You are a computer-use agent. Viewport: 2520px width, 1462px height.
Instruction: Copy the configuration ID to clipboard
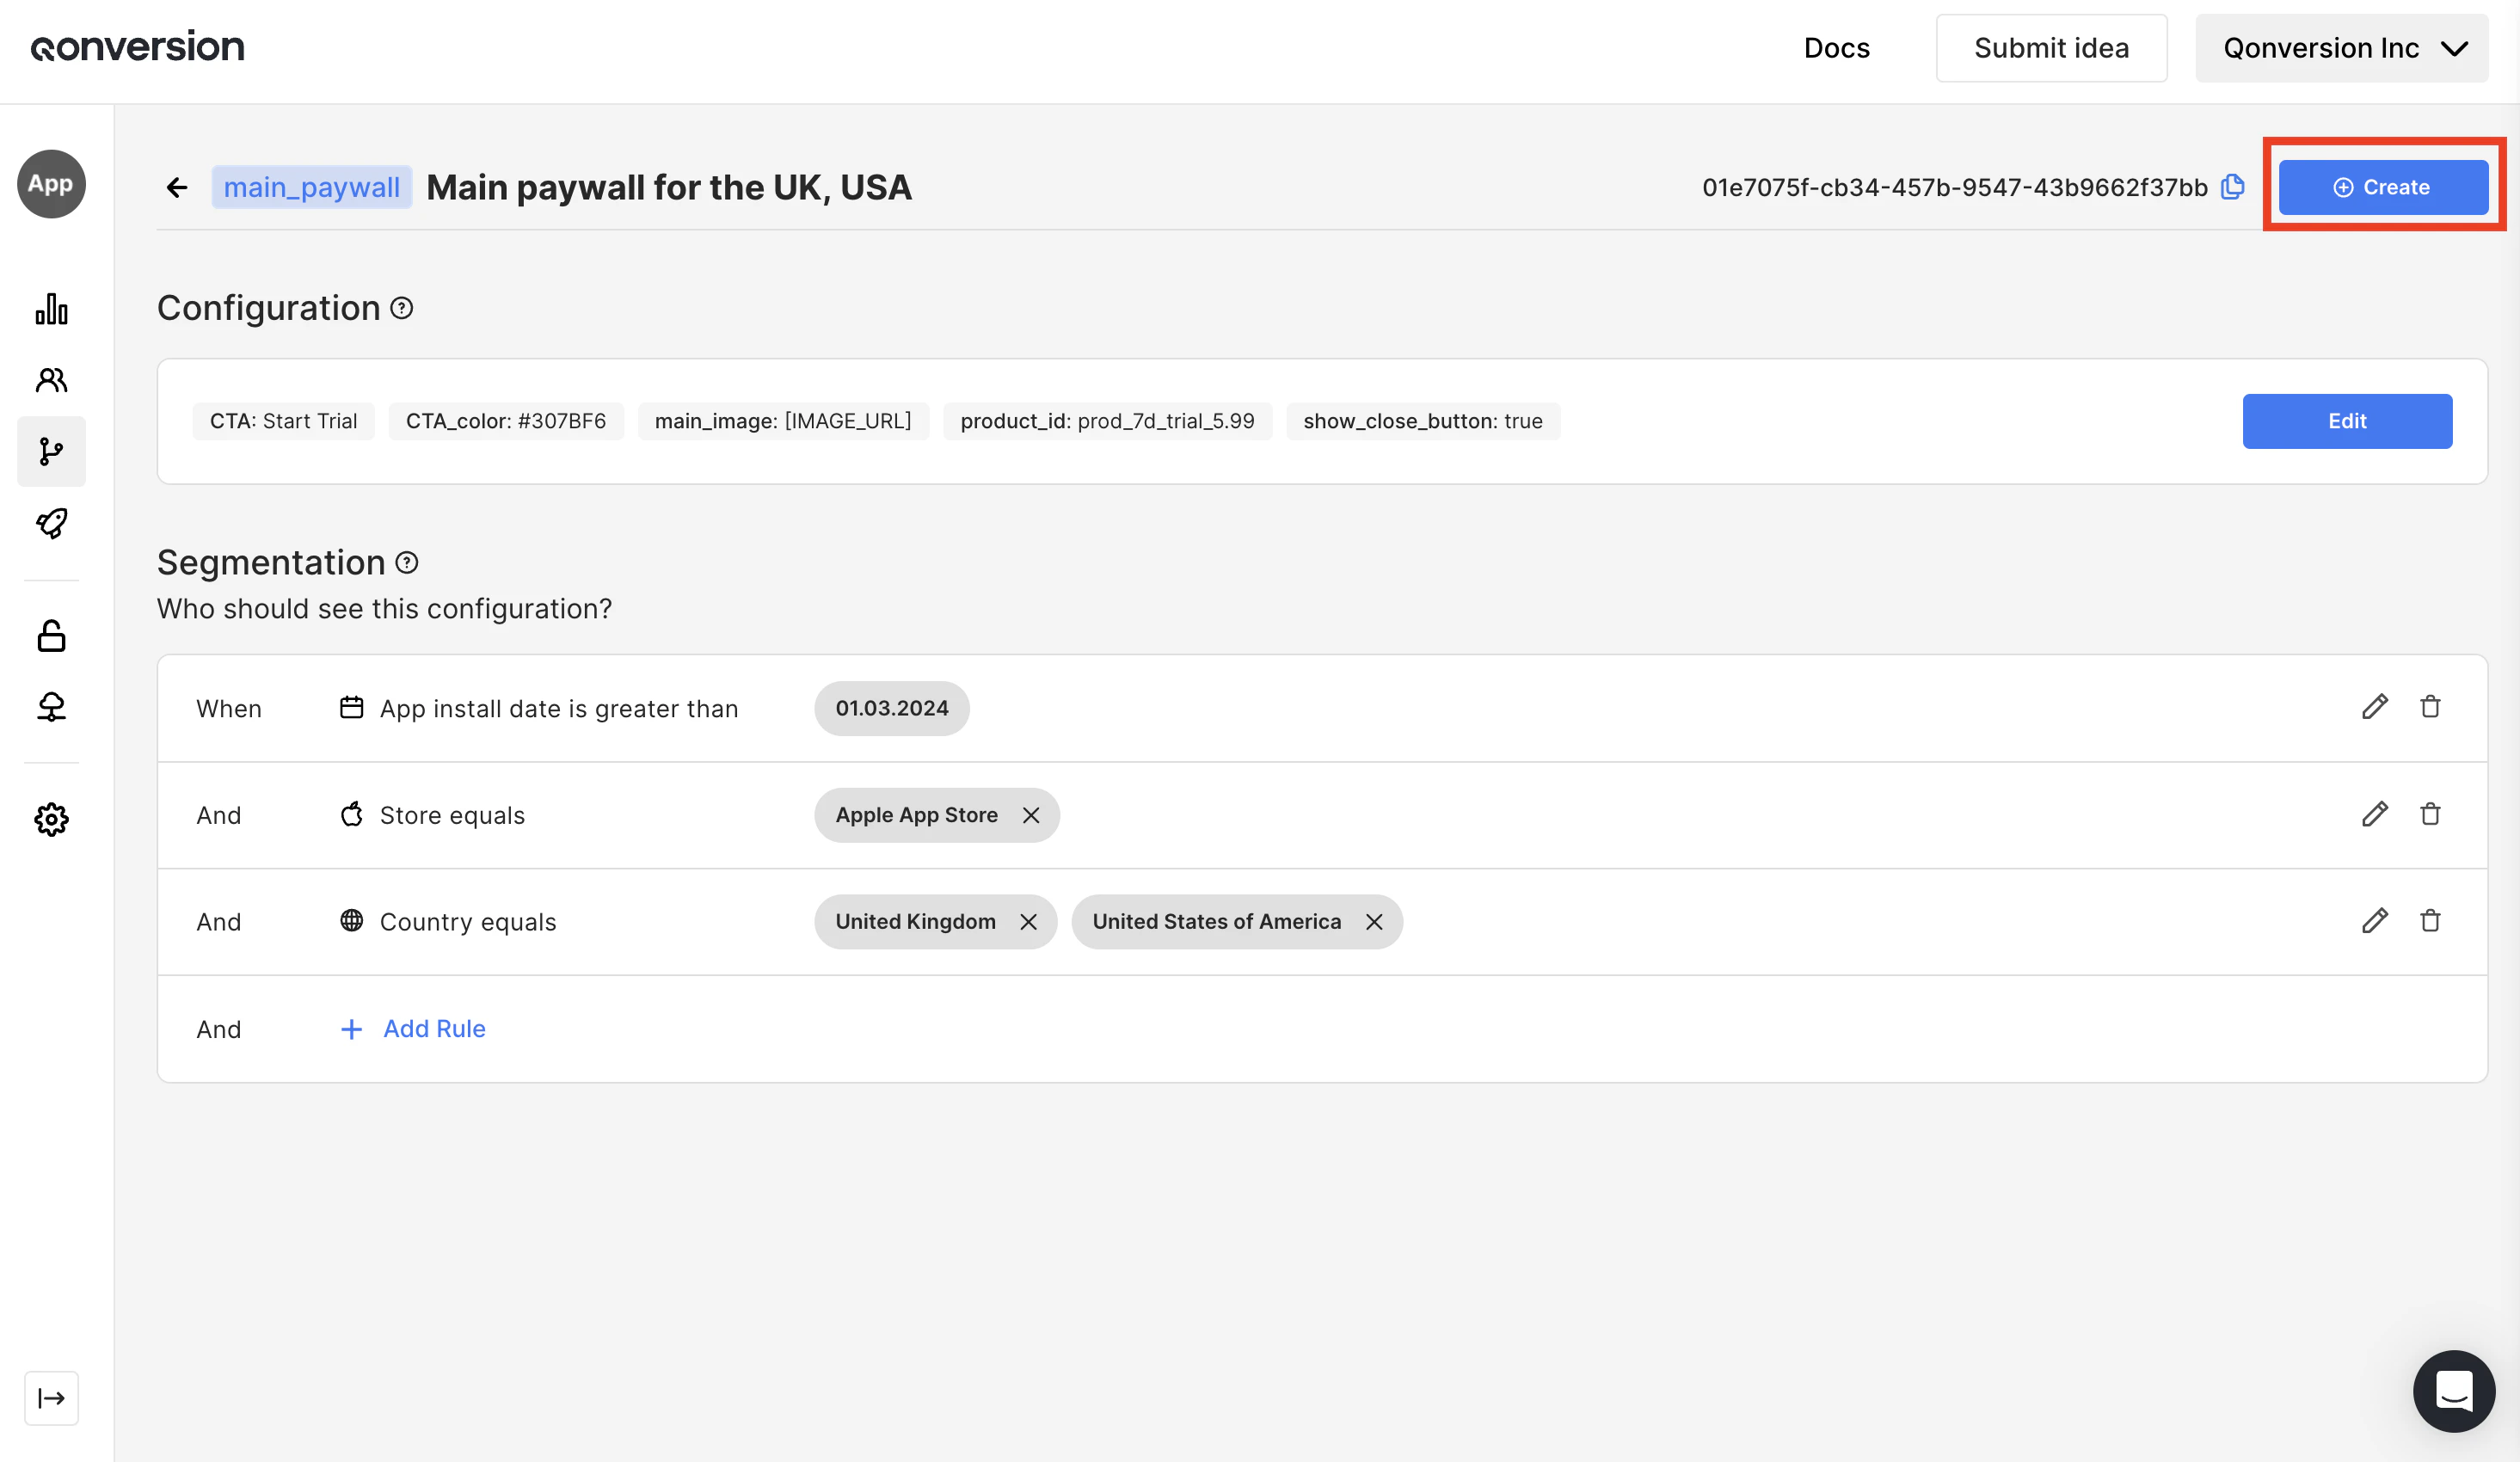[2232, 187]
